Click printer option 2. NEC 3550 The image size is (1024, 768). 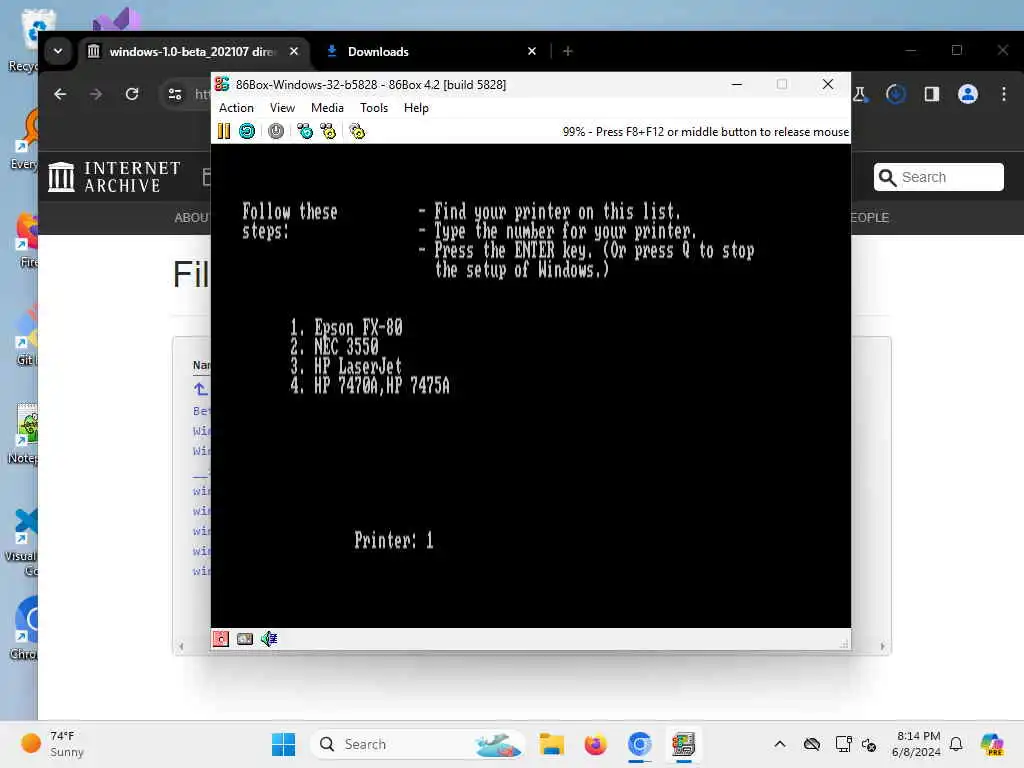coord(334,347)
